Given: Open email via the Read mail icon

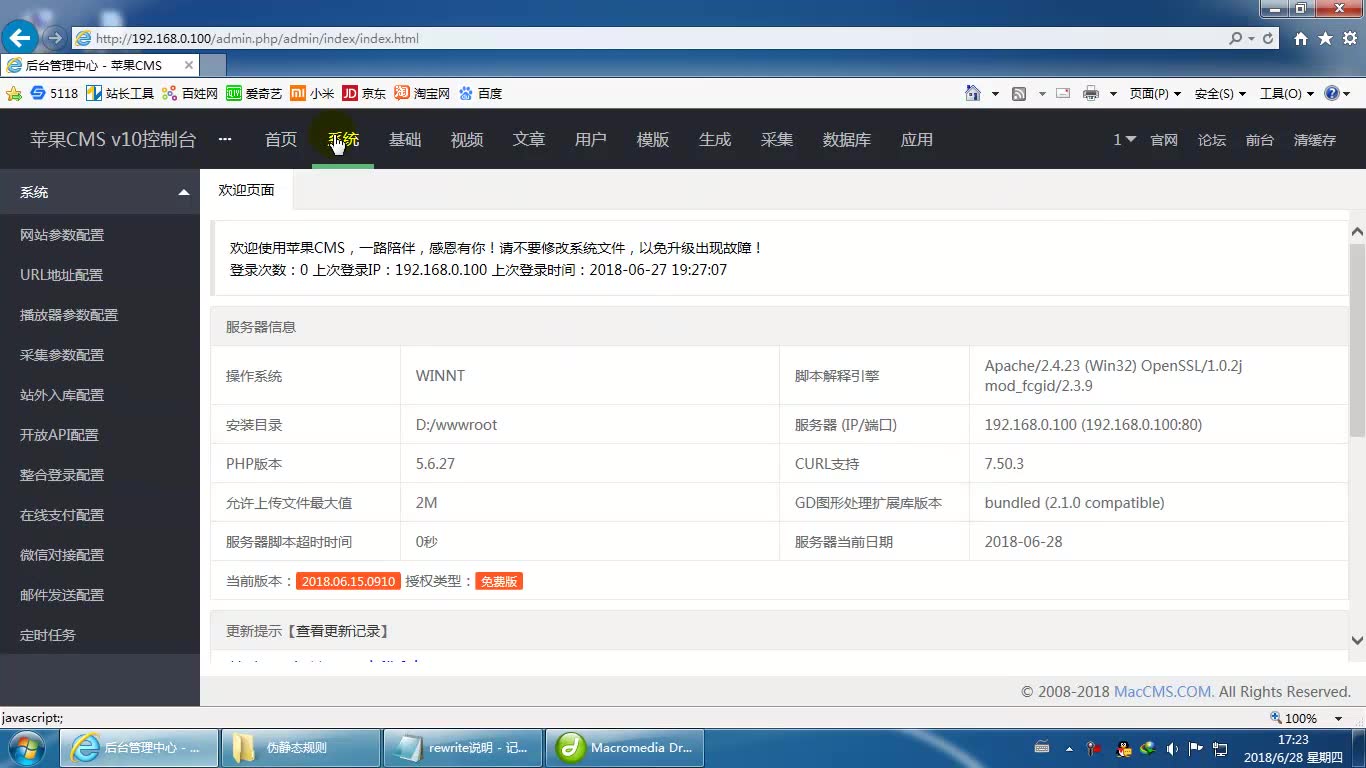Looking at the screenshot, I should [x=1062, y=92].
